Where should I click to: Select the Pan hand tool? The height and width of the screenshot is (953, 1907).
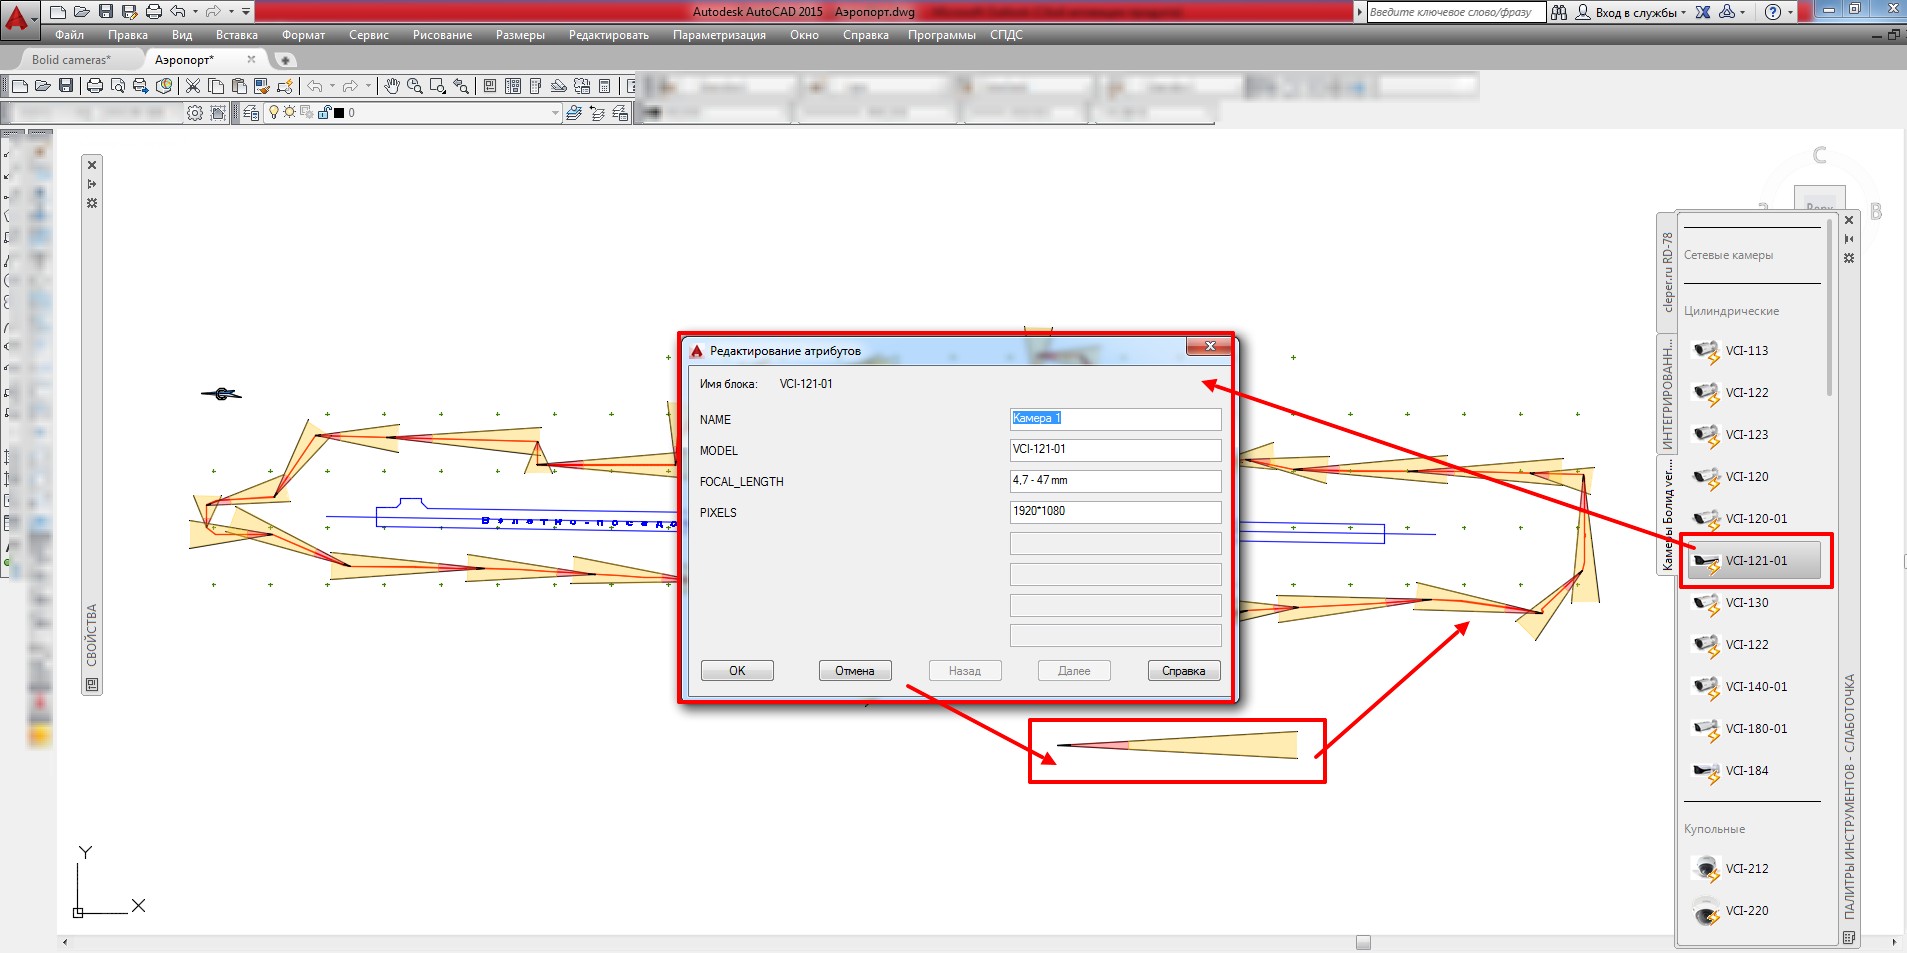[391, 86]
